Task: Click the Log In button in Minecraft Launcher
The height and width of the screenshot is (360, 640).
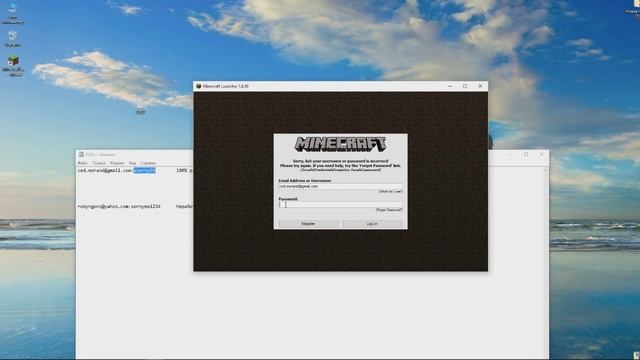Action: pos(372,224)
